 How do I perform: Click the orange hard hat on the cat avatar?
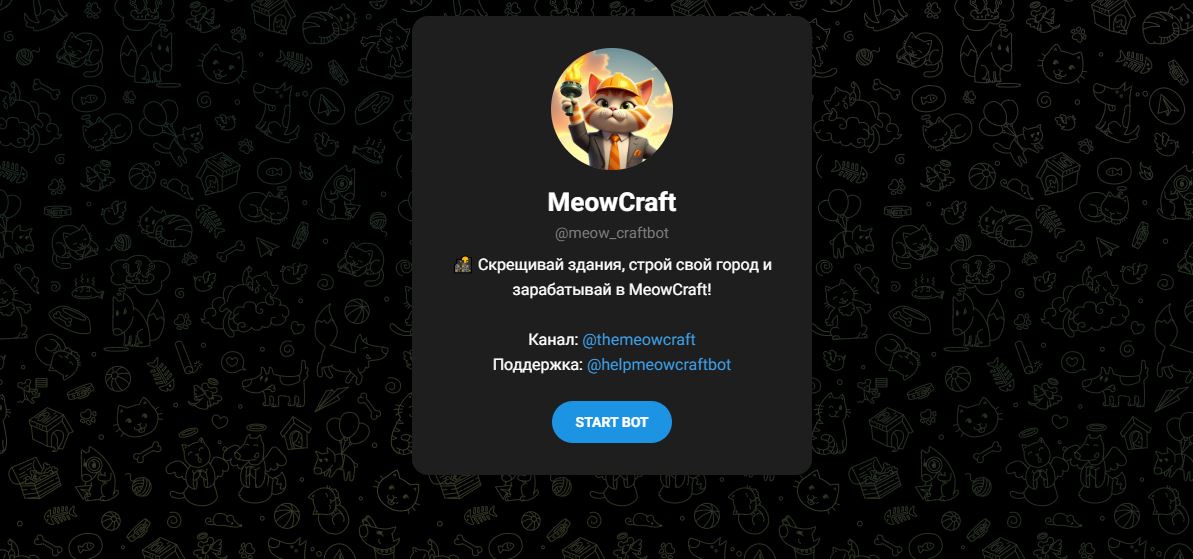pyautogui.click(x=616, y=83)
